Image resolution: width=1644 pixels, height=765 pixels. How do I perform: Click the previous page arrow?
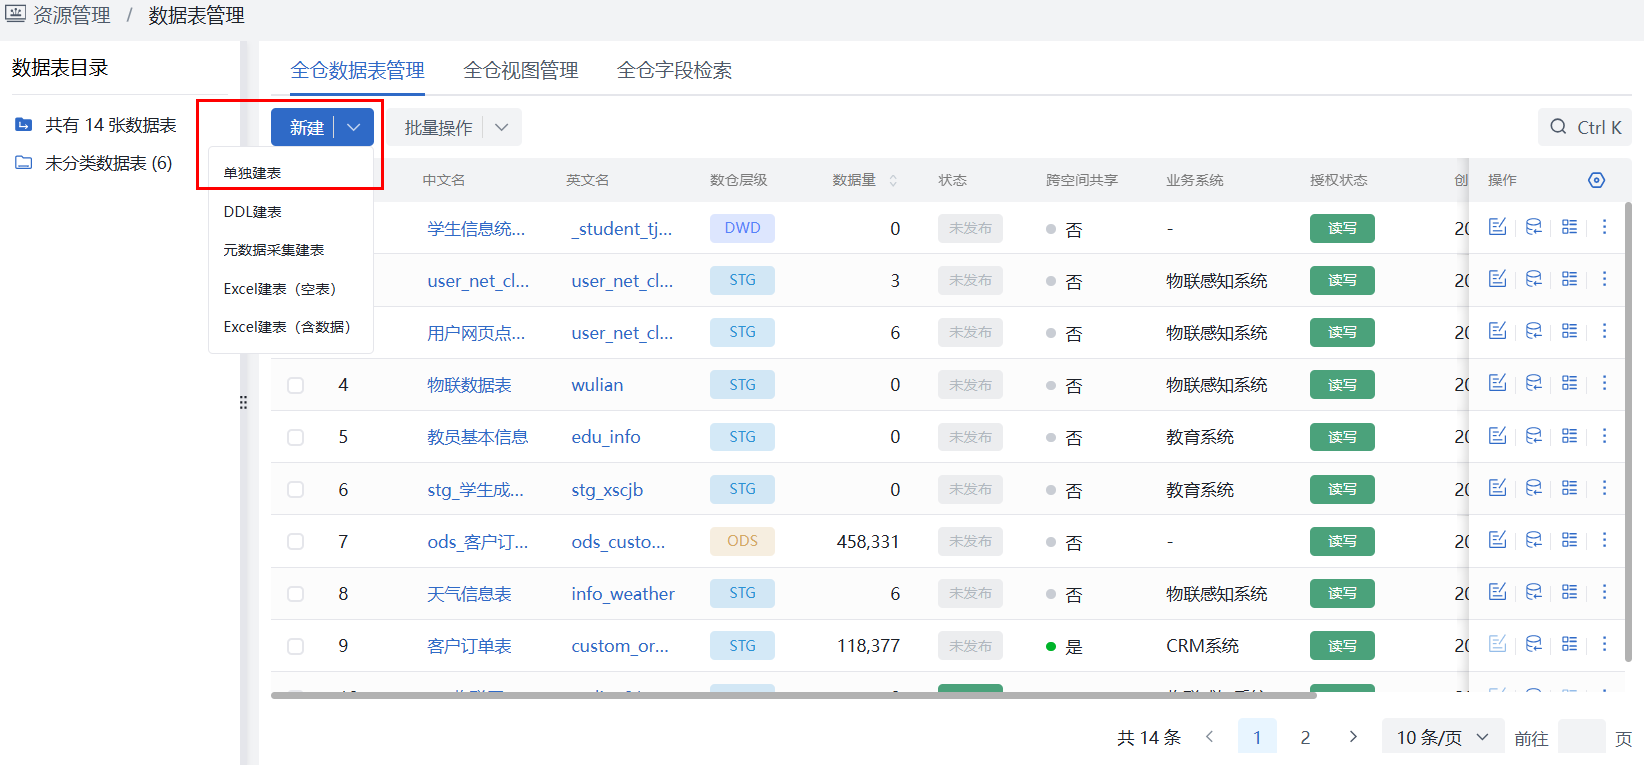[1209, 737]
